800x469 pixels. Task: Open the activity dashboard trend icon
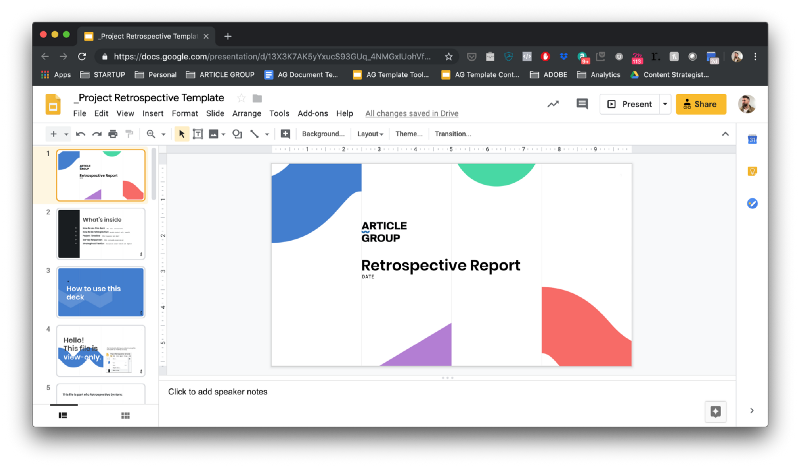click(x=553, y=104)
